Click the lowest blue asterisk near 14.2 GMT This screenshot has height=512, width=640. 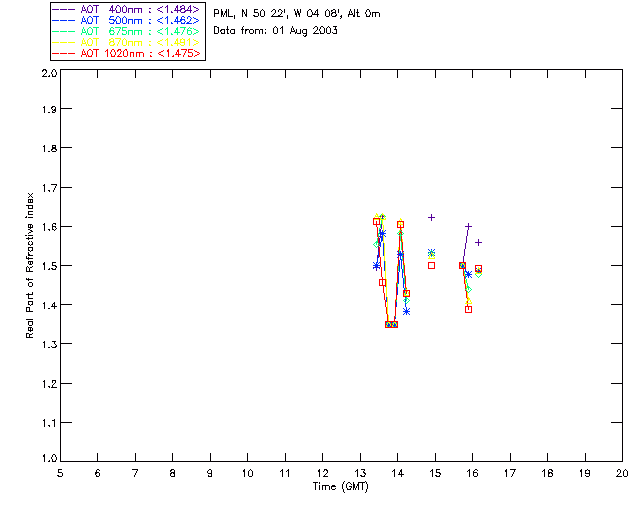pyautogui.click(x=406, y=311)
